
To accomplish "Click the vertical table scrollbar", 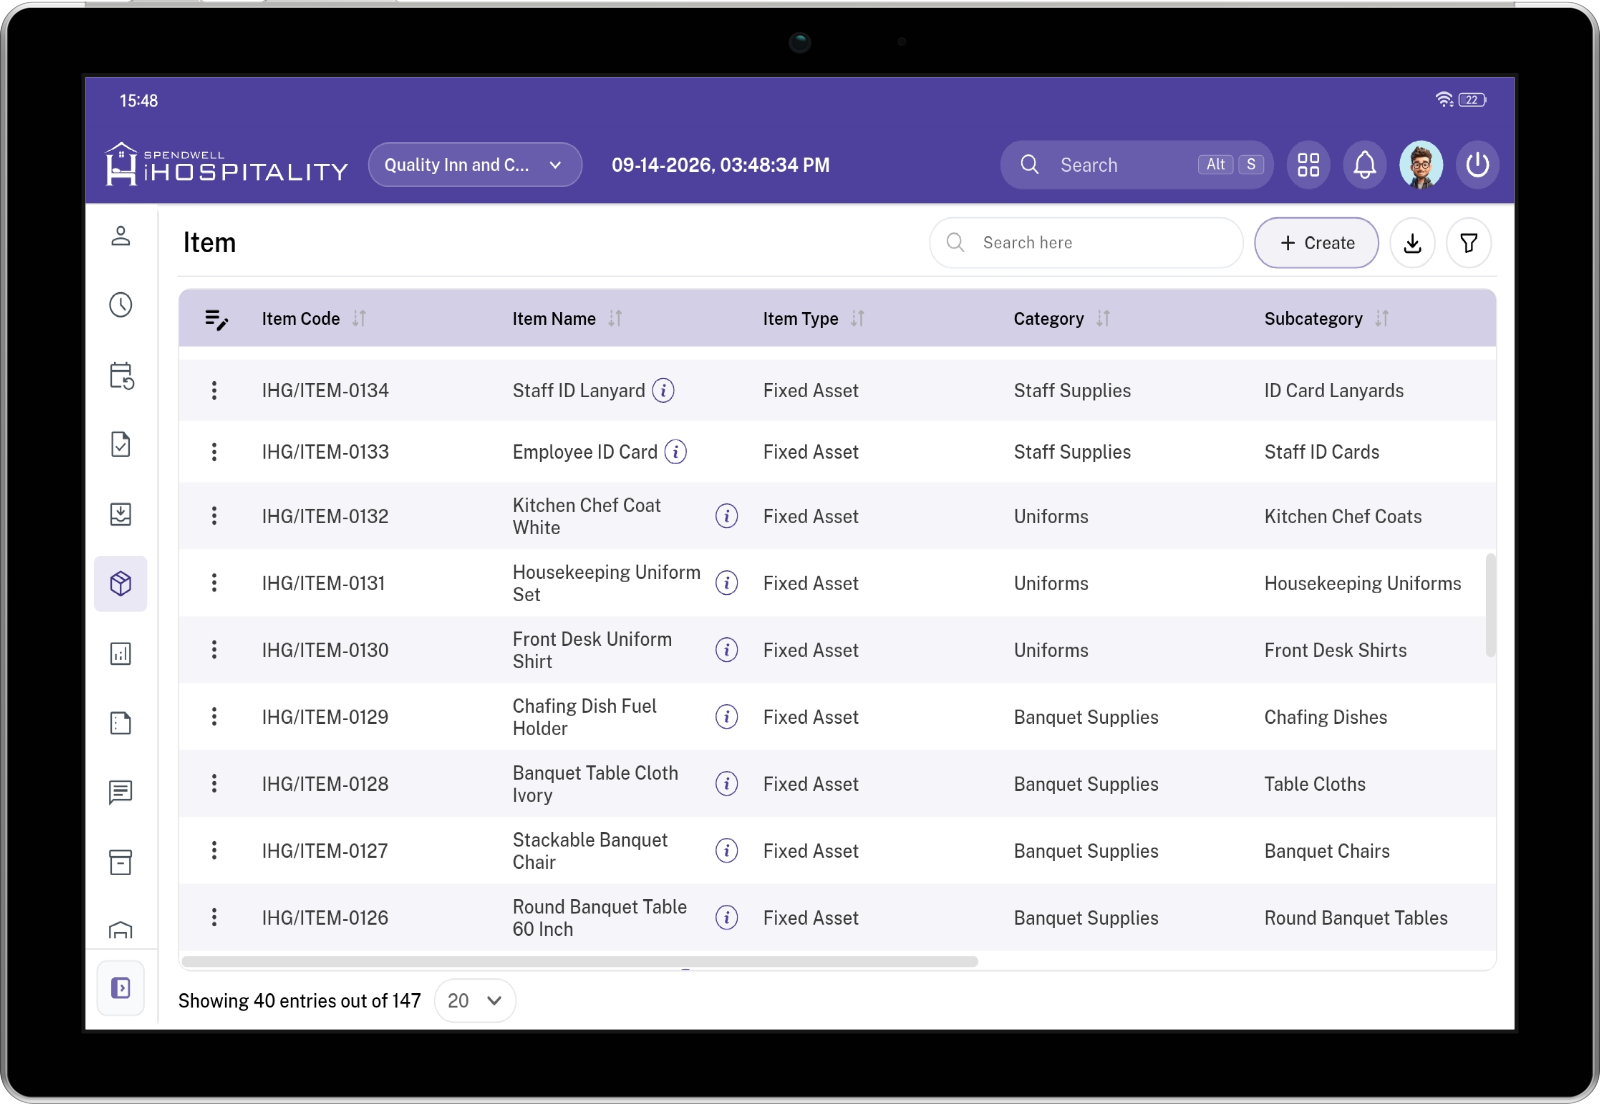I will [1490, 605].
